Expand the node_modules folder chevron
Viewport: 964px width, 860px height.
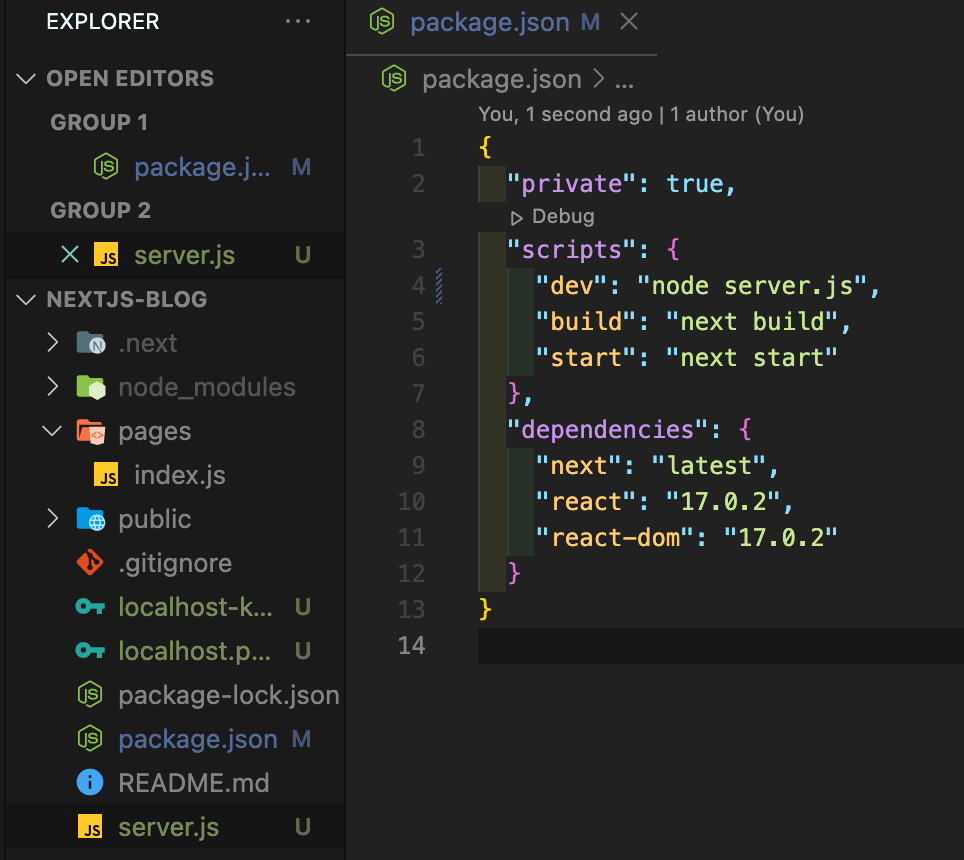click(53, 387)
